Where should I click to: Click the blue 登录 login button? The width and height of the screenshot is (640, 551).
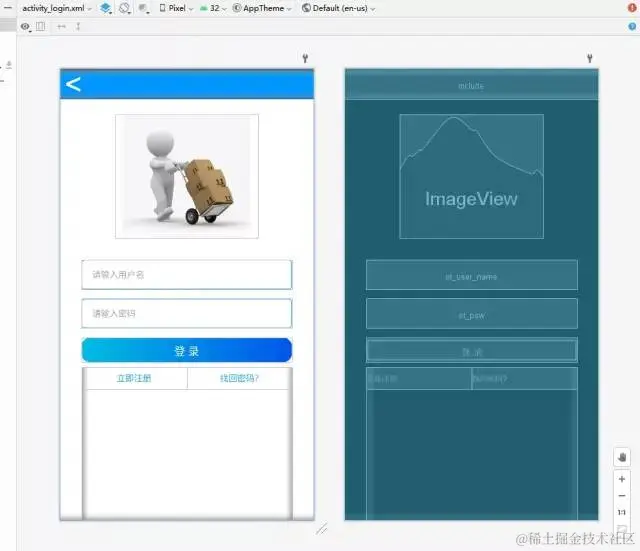pyautogui.click(x=187, y=350)
